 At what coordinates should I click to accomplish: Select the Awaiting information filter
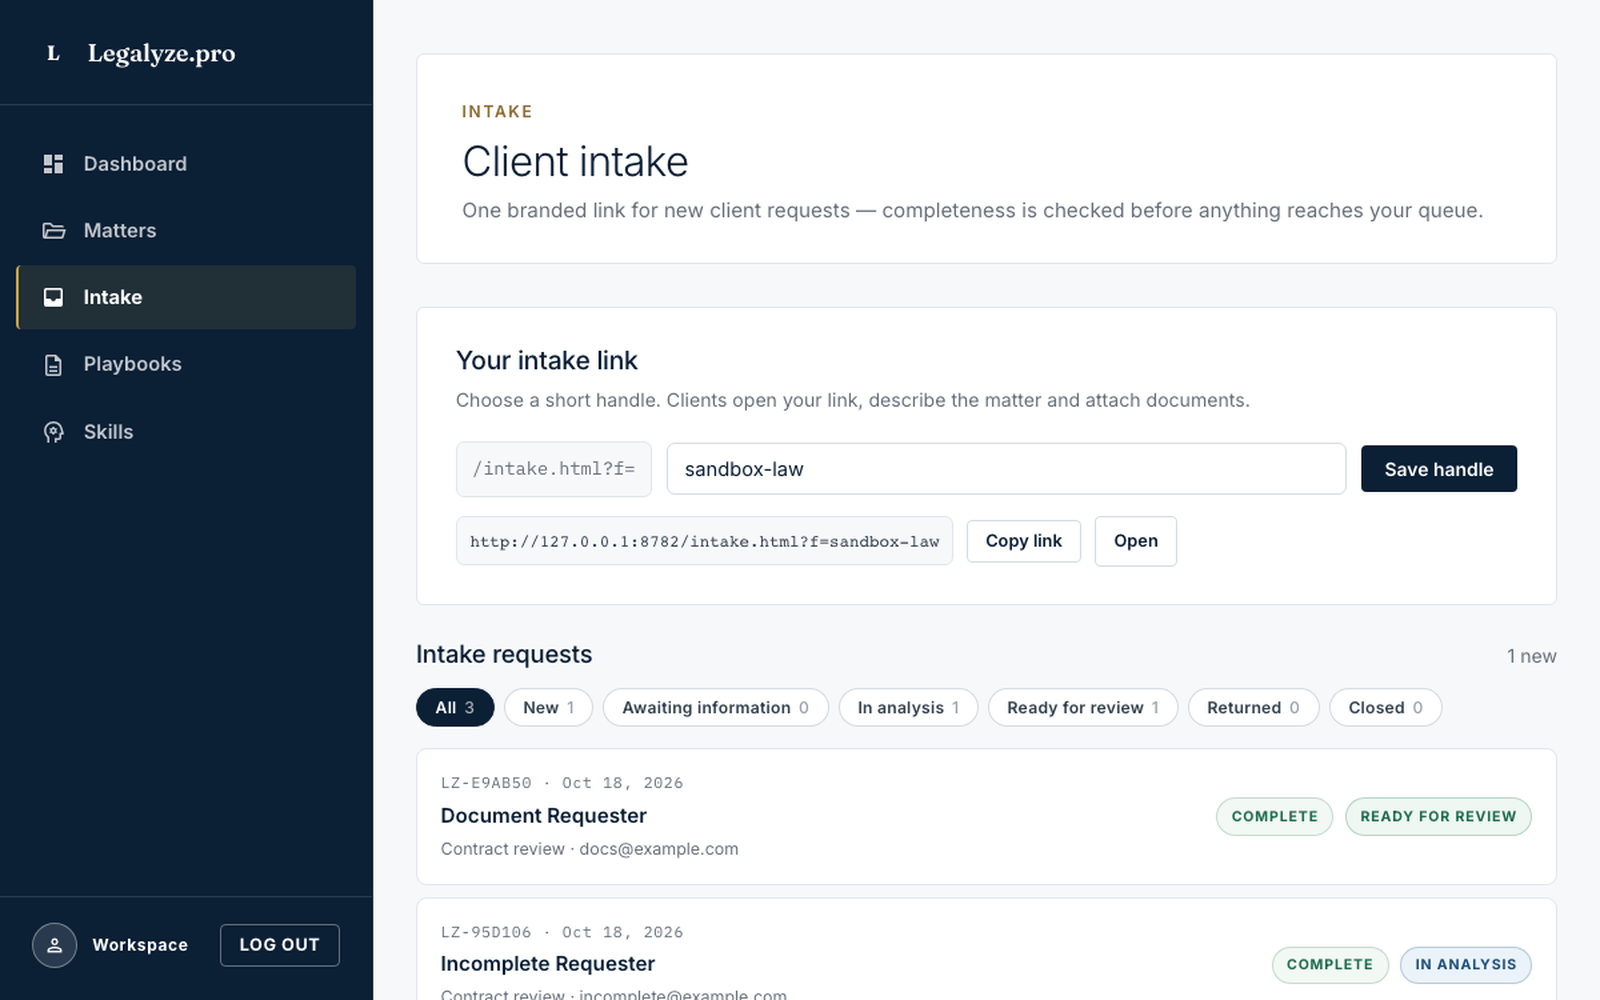[715, 707]
